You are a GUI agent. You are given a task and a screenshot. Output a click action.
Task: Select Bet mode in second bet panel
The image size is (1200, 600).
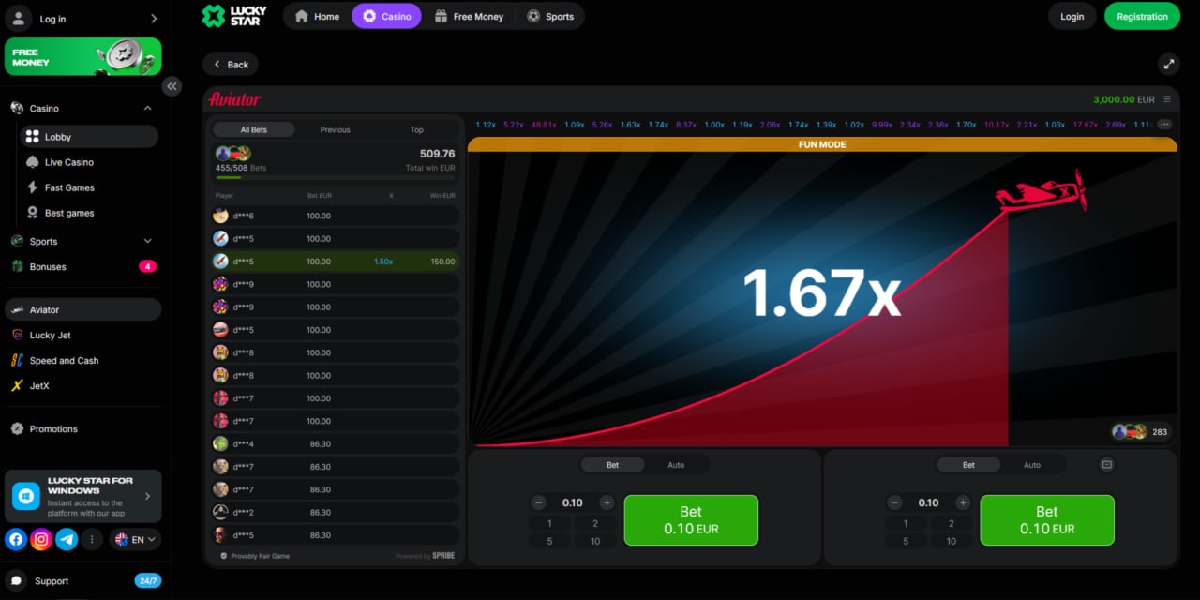coord(969,465)
